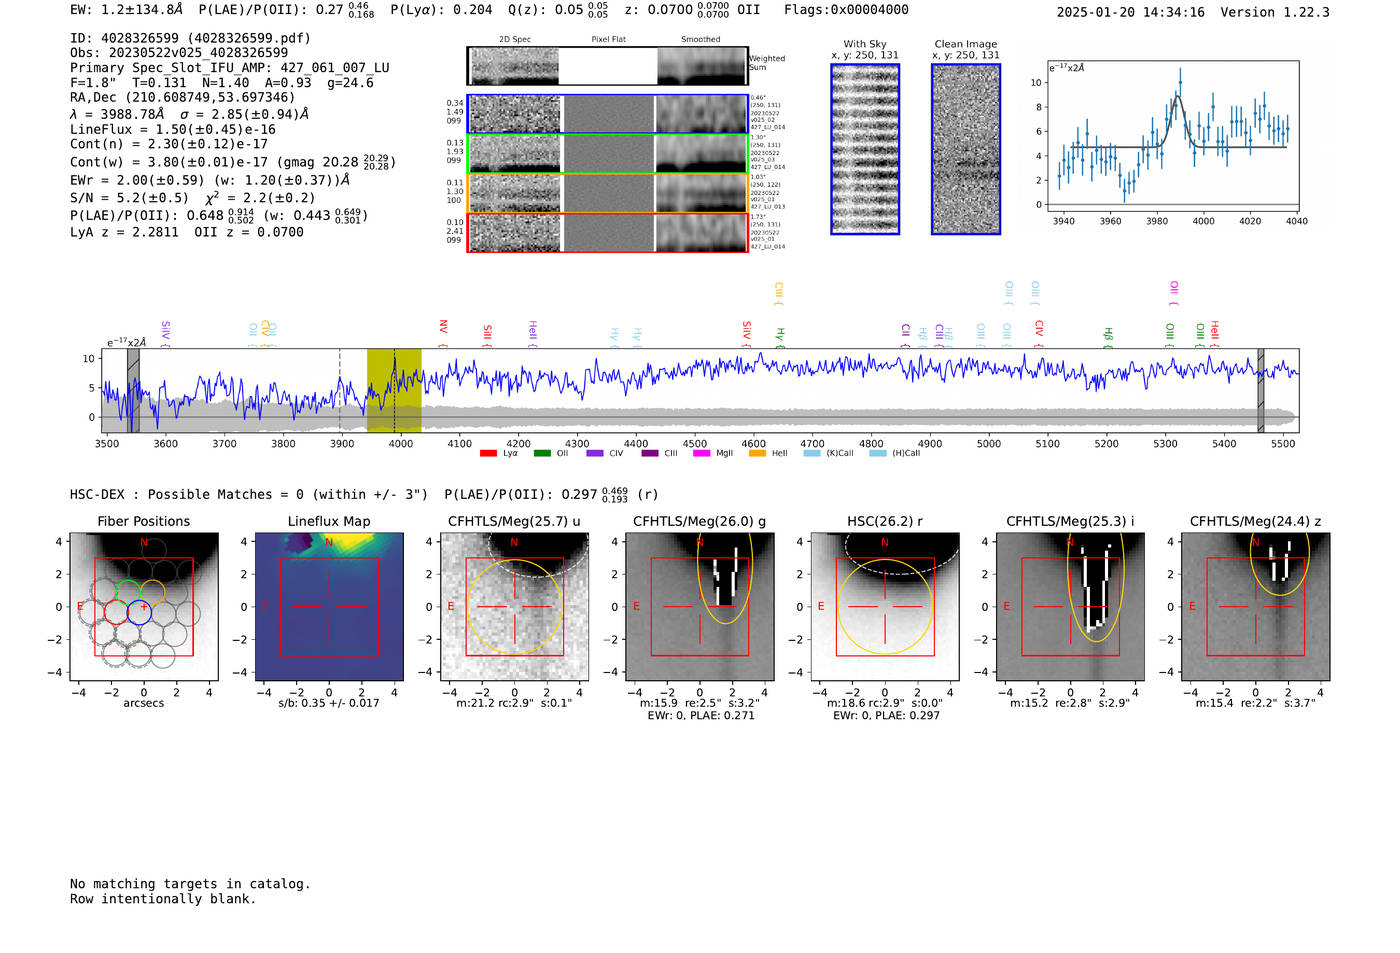Click the purple CIV legend swatch
Viewport: 1400px width, 953px height.
[595, 454]
